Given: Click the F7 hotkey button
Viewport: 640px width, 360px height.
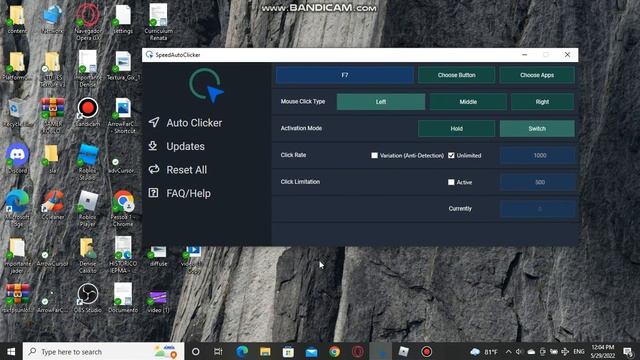Looking at the screenshot, I should pyautogui.click(x=344, y=75).
